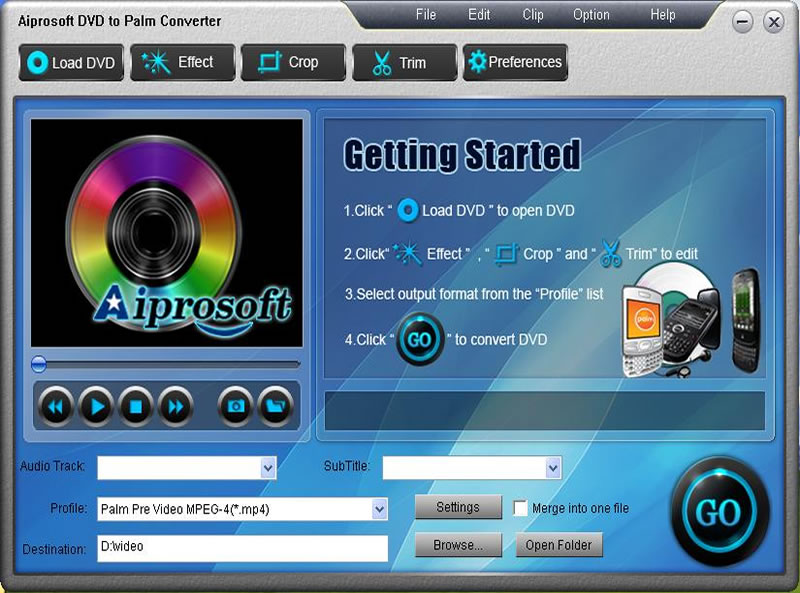Start conversion with the big GO button
Screen dimensions: 800x593
[x=716, y=512]
